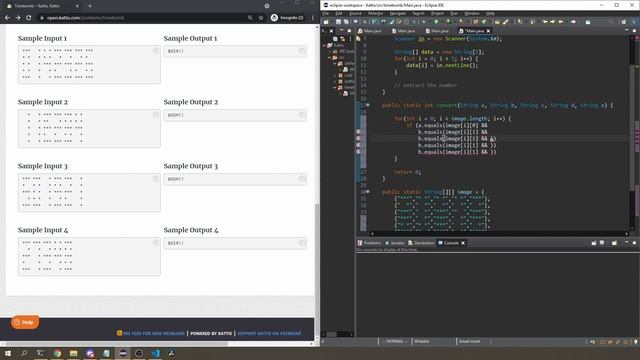Open Visual Studio Code from taskbar
Viewport: 640px width, 360px height.
pyautogui.click(x=156, y=353)
